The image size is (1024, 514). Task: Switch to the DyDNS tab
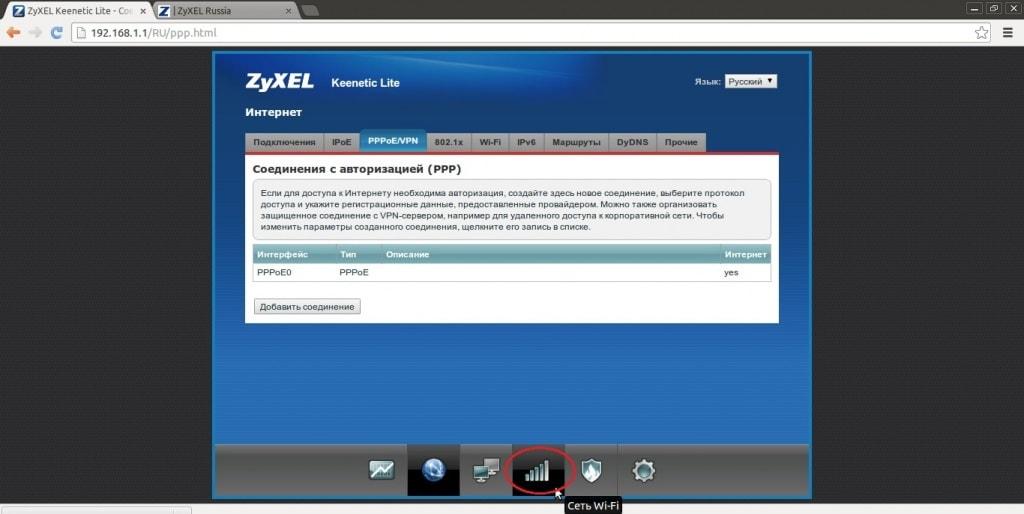point(632,142)
